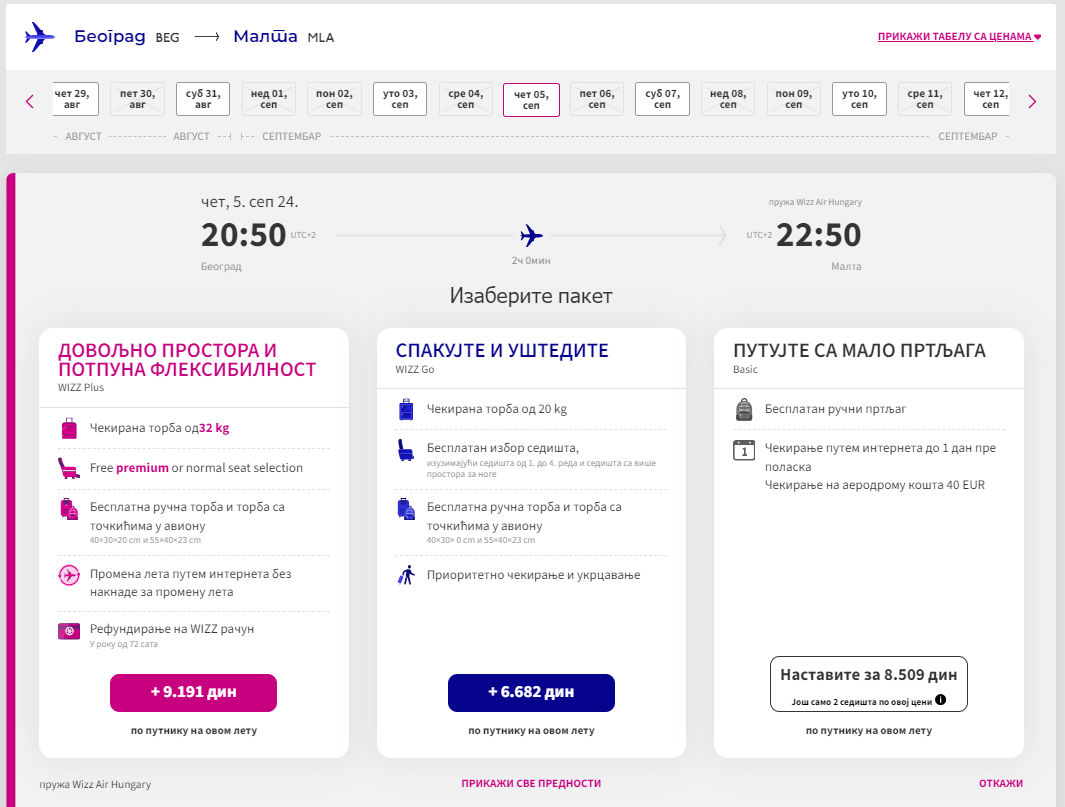Click 'Free premium or normal seat selection' text
This screenshot has width=1065, height=807.
(x=196, y=468)
